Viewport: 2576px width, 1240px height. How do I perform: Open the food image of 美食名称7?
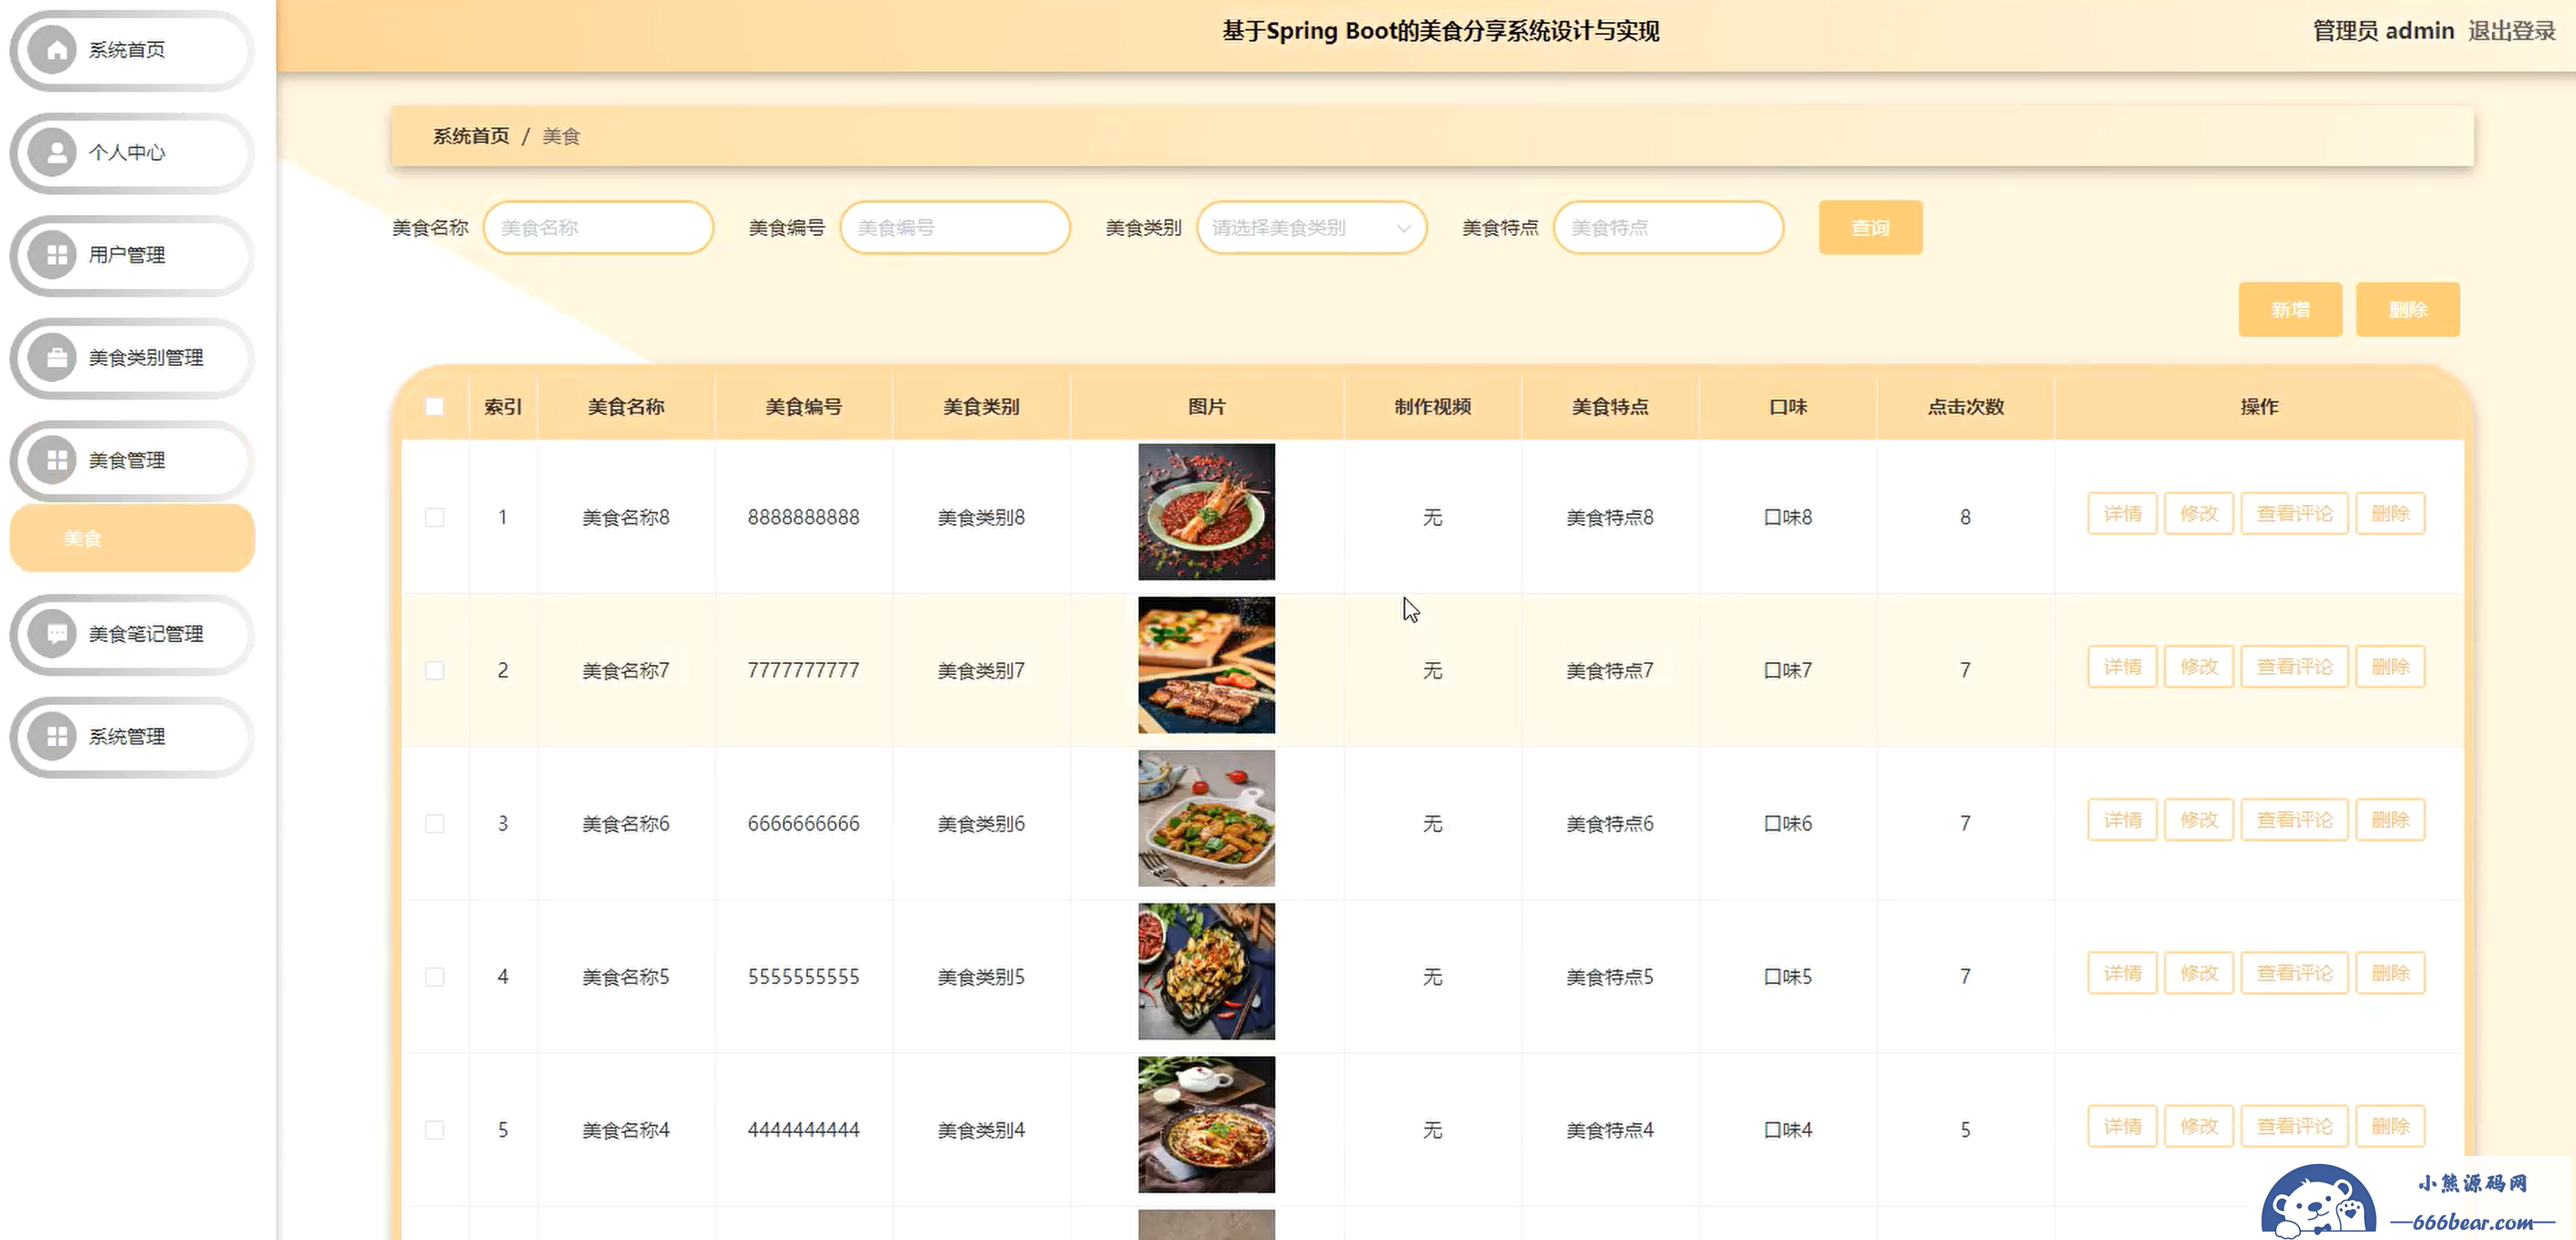(x=1206, y=665)
